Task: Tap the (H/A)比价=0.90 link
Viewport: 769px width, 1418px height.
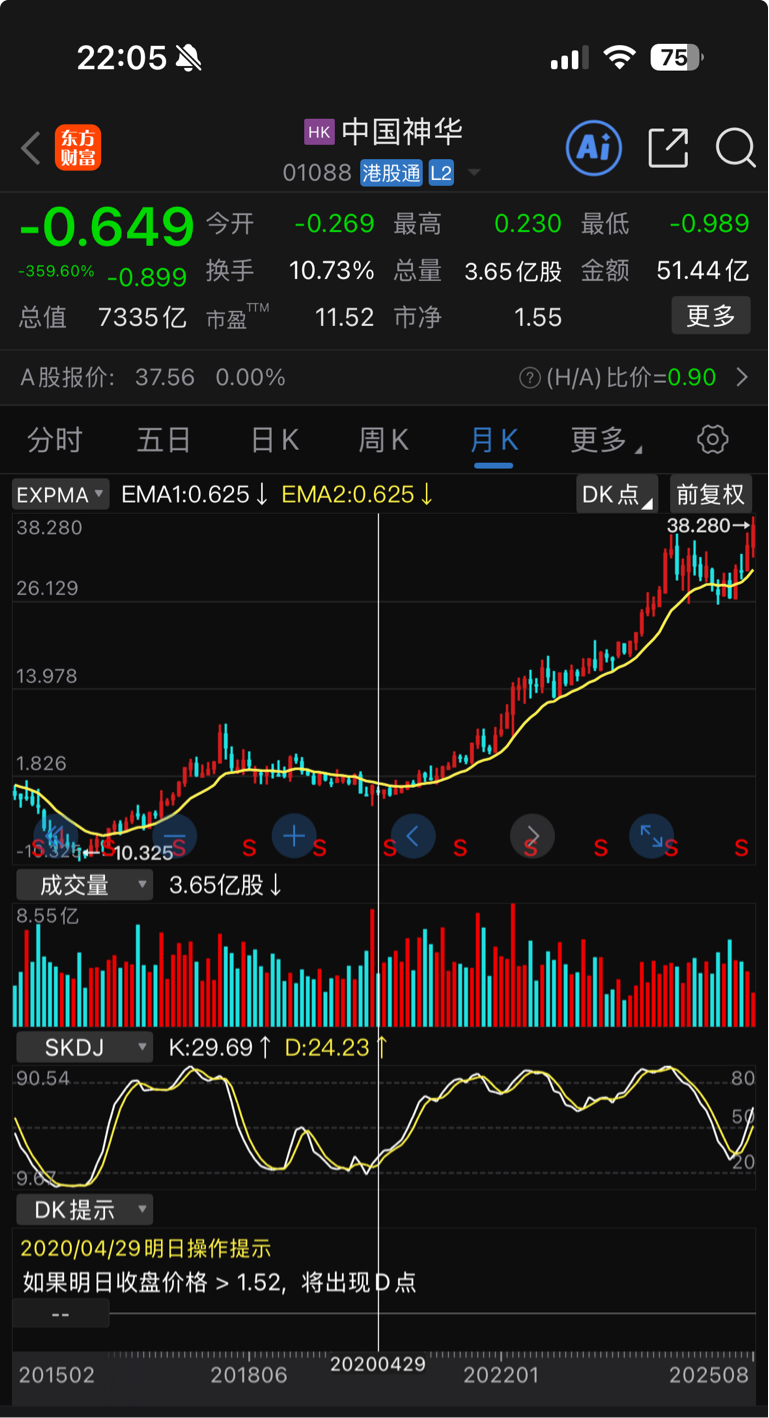Action: point(631,378)
